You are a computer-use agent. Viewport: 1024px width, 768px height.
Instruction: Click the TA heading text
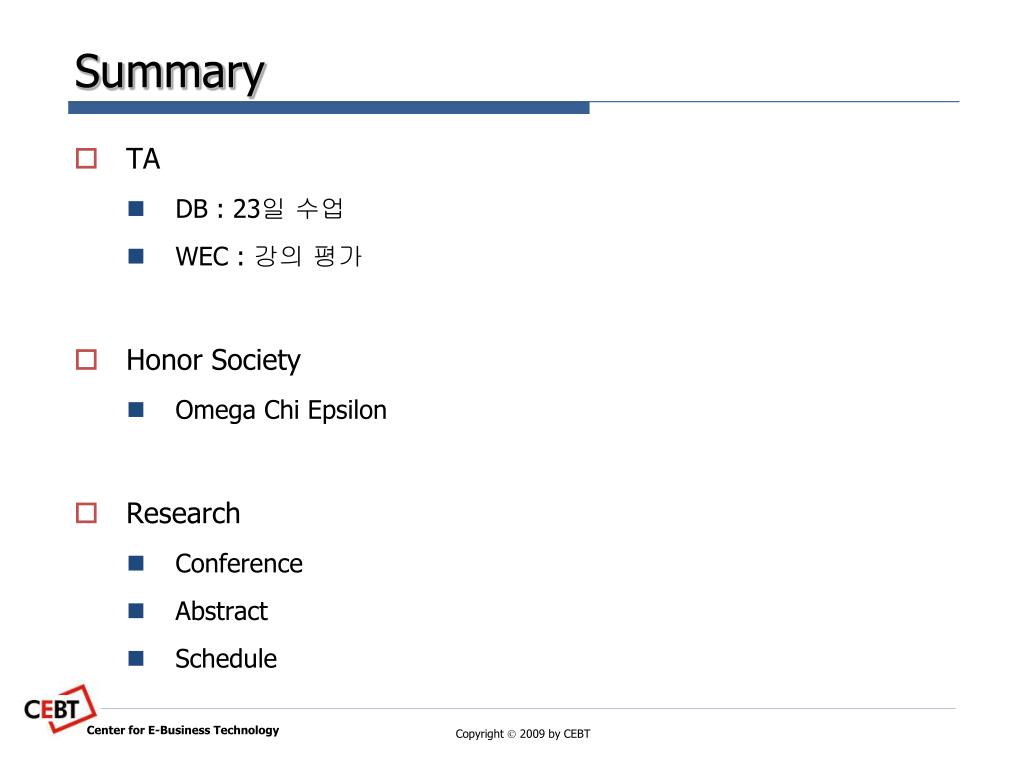(x=143, y=159)
